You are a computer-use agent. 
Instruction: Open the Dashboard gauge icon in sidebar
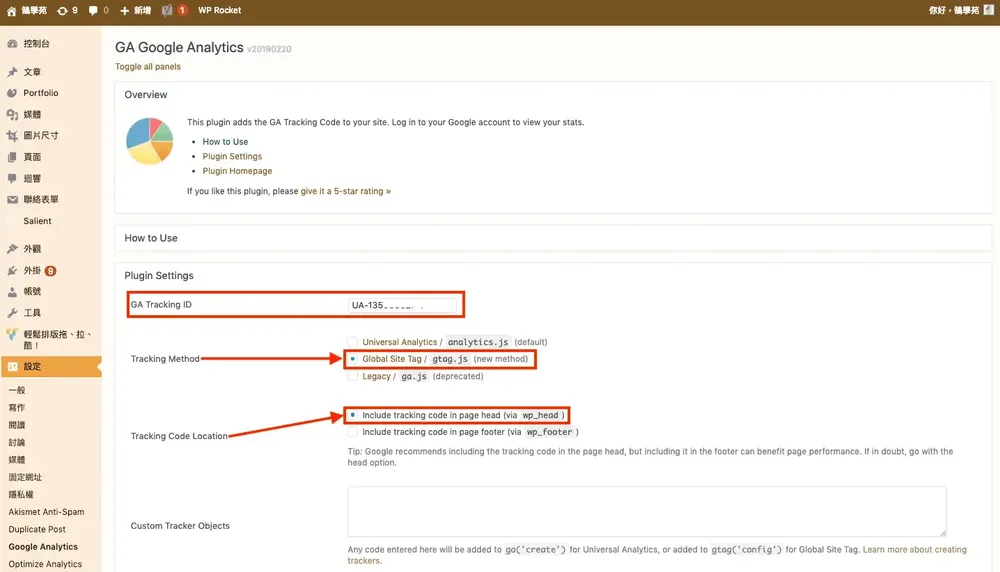click(x=12, y=44)
